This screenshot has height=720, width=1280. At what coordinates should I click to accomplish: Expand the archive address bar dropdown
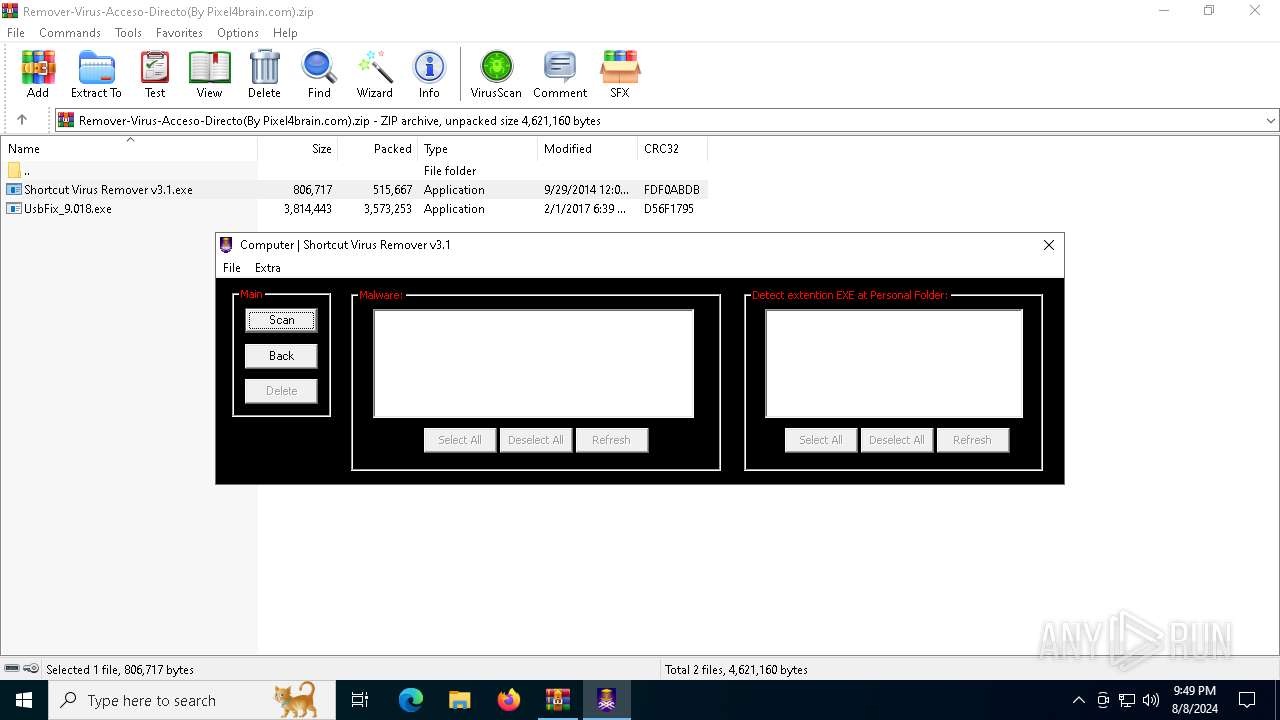pyautogui.click(x=1271, y=120)
